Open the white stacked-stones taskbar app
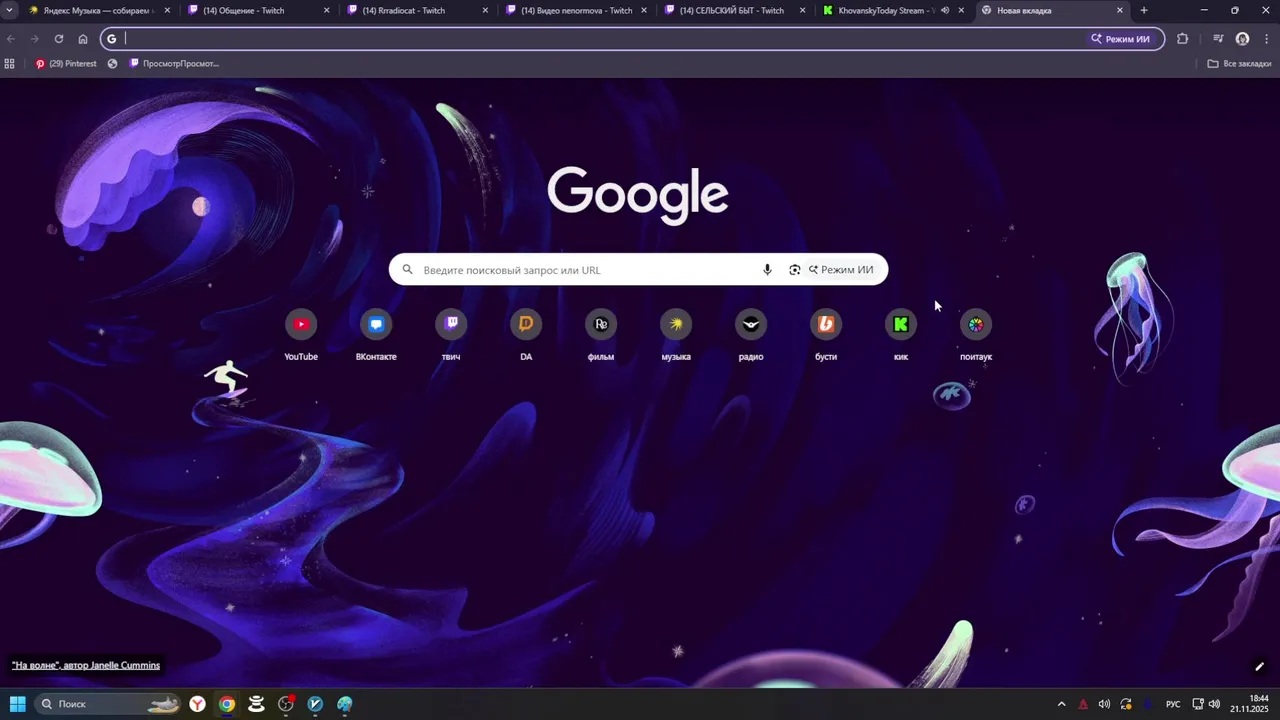 [256, 704]
